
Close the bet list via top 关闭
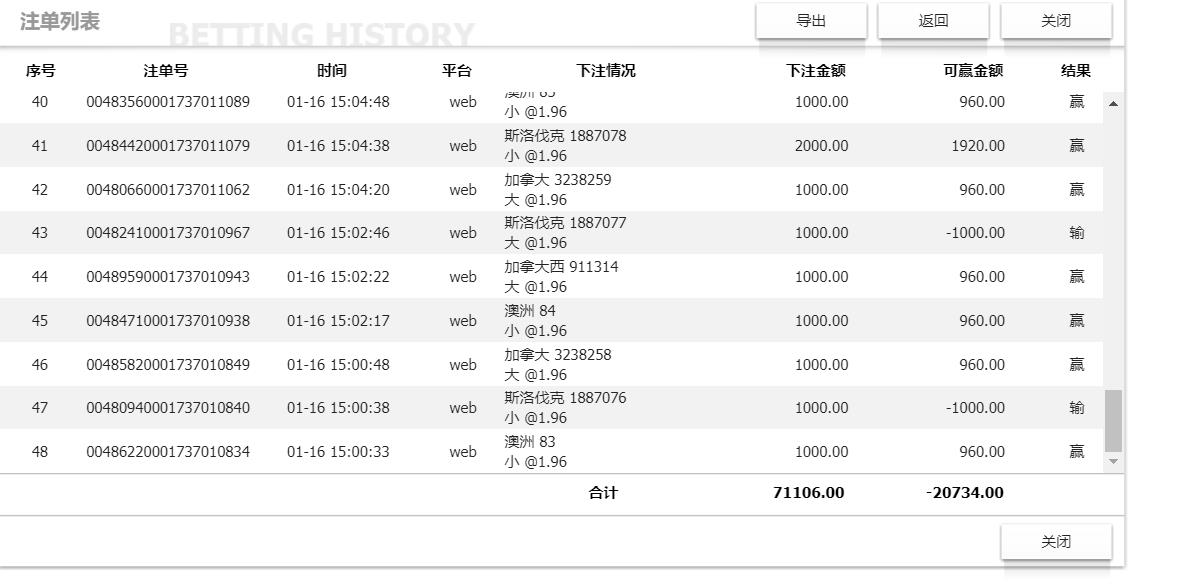tap(1055, 21)
